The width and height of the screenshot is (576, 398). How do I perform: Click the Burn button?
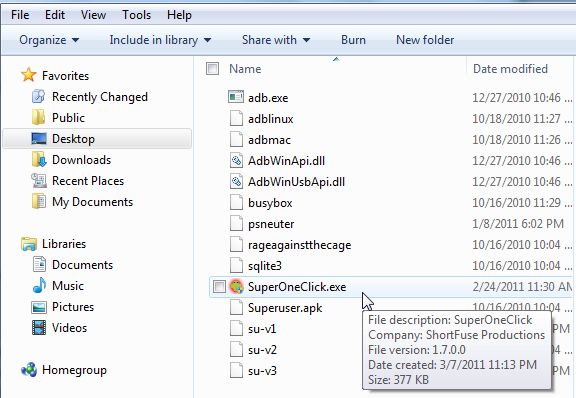pyautogui.click(x=353, y=40)
